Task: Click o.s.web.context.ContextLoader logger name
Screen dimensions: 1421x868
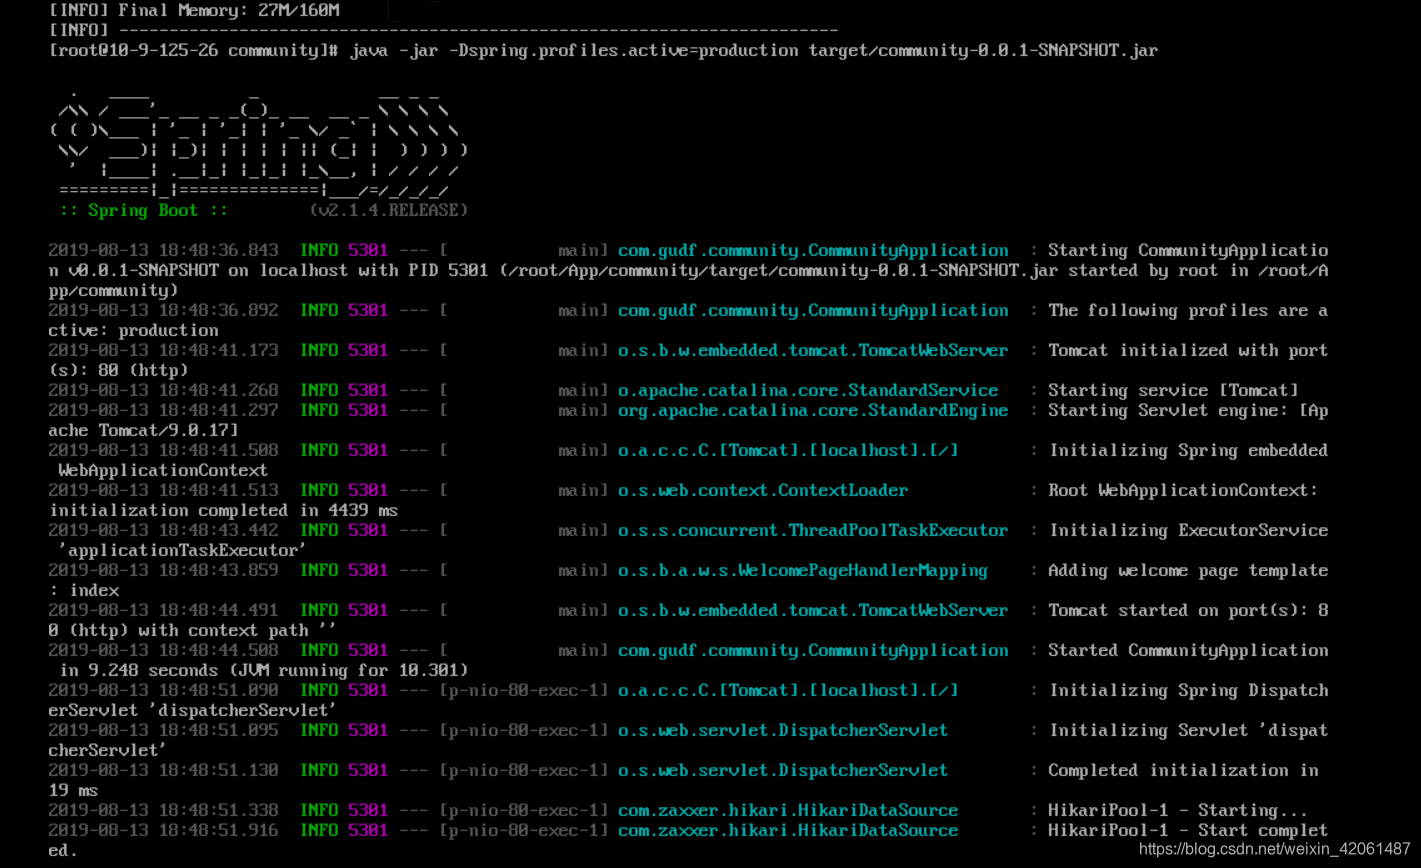Action: pos(763,491)
